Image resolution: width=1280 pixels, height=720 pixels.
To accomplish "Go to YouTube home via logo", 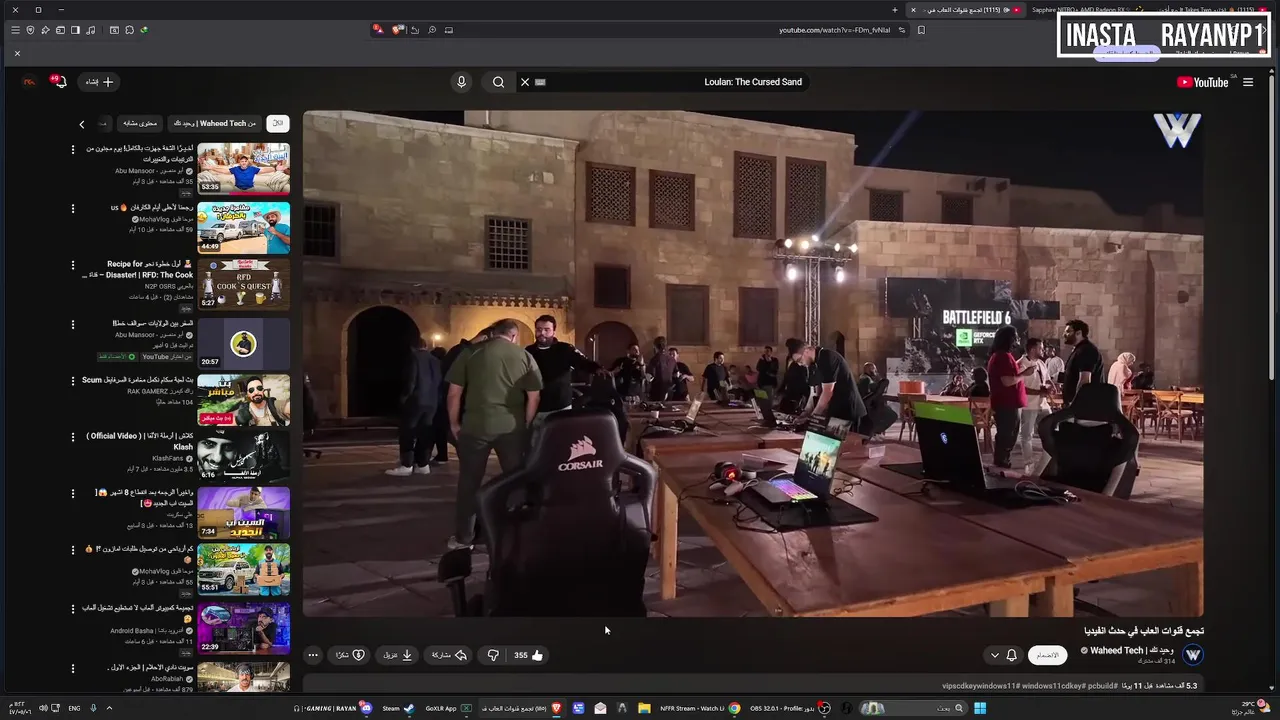I will point(1203,82).
